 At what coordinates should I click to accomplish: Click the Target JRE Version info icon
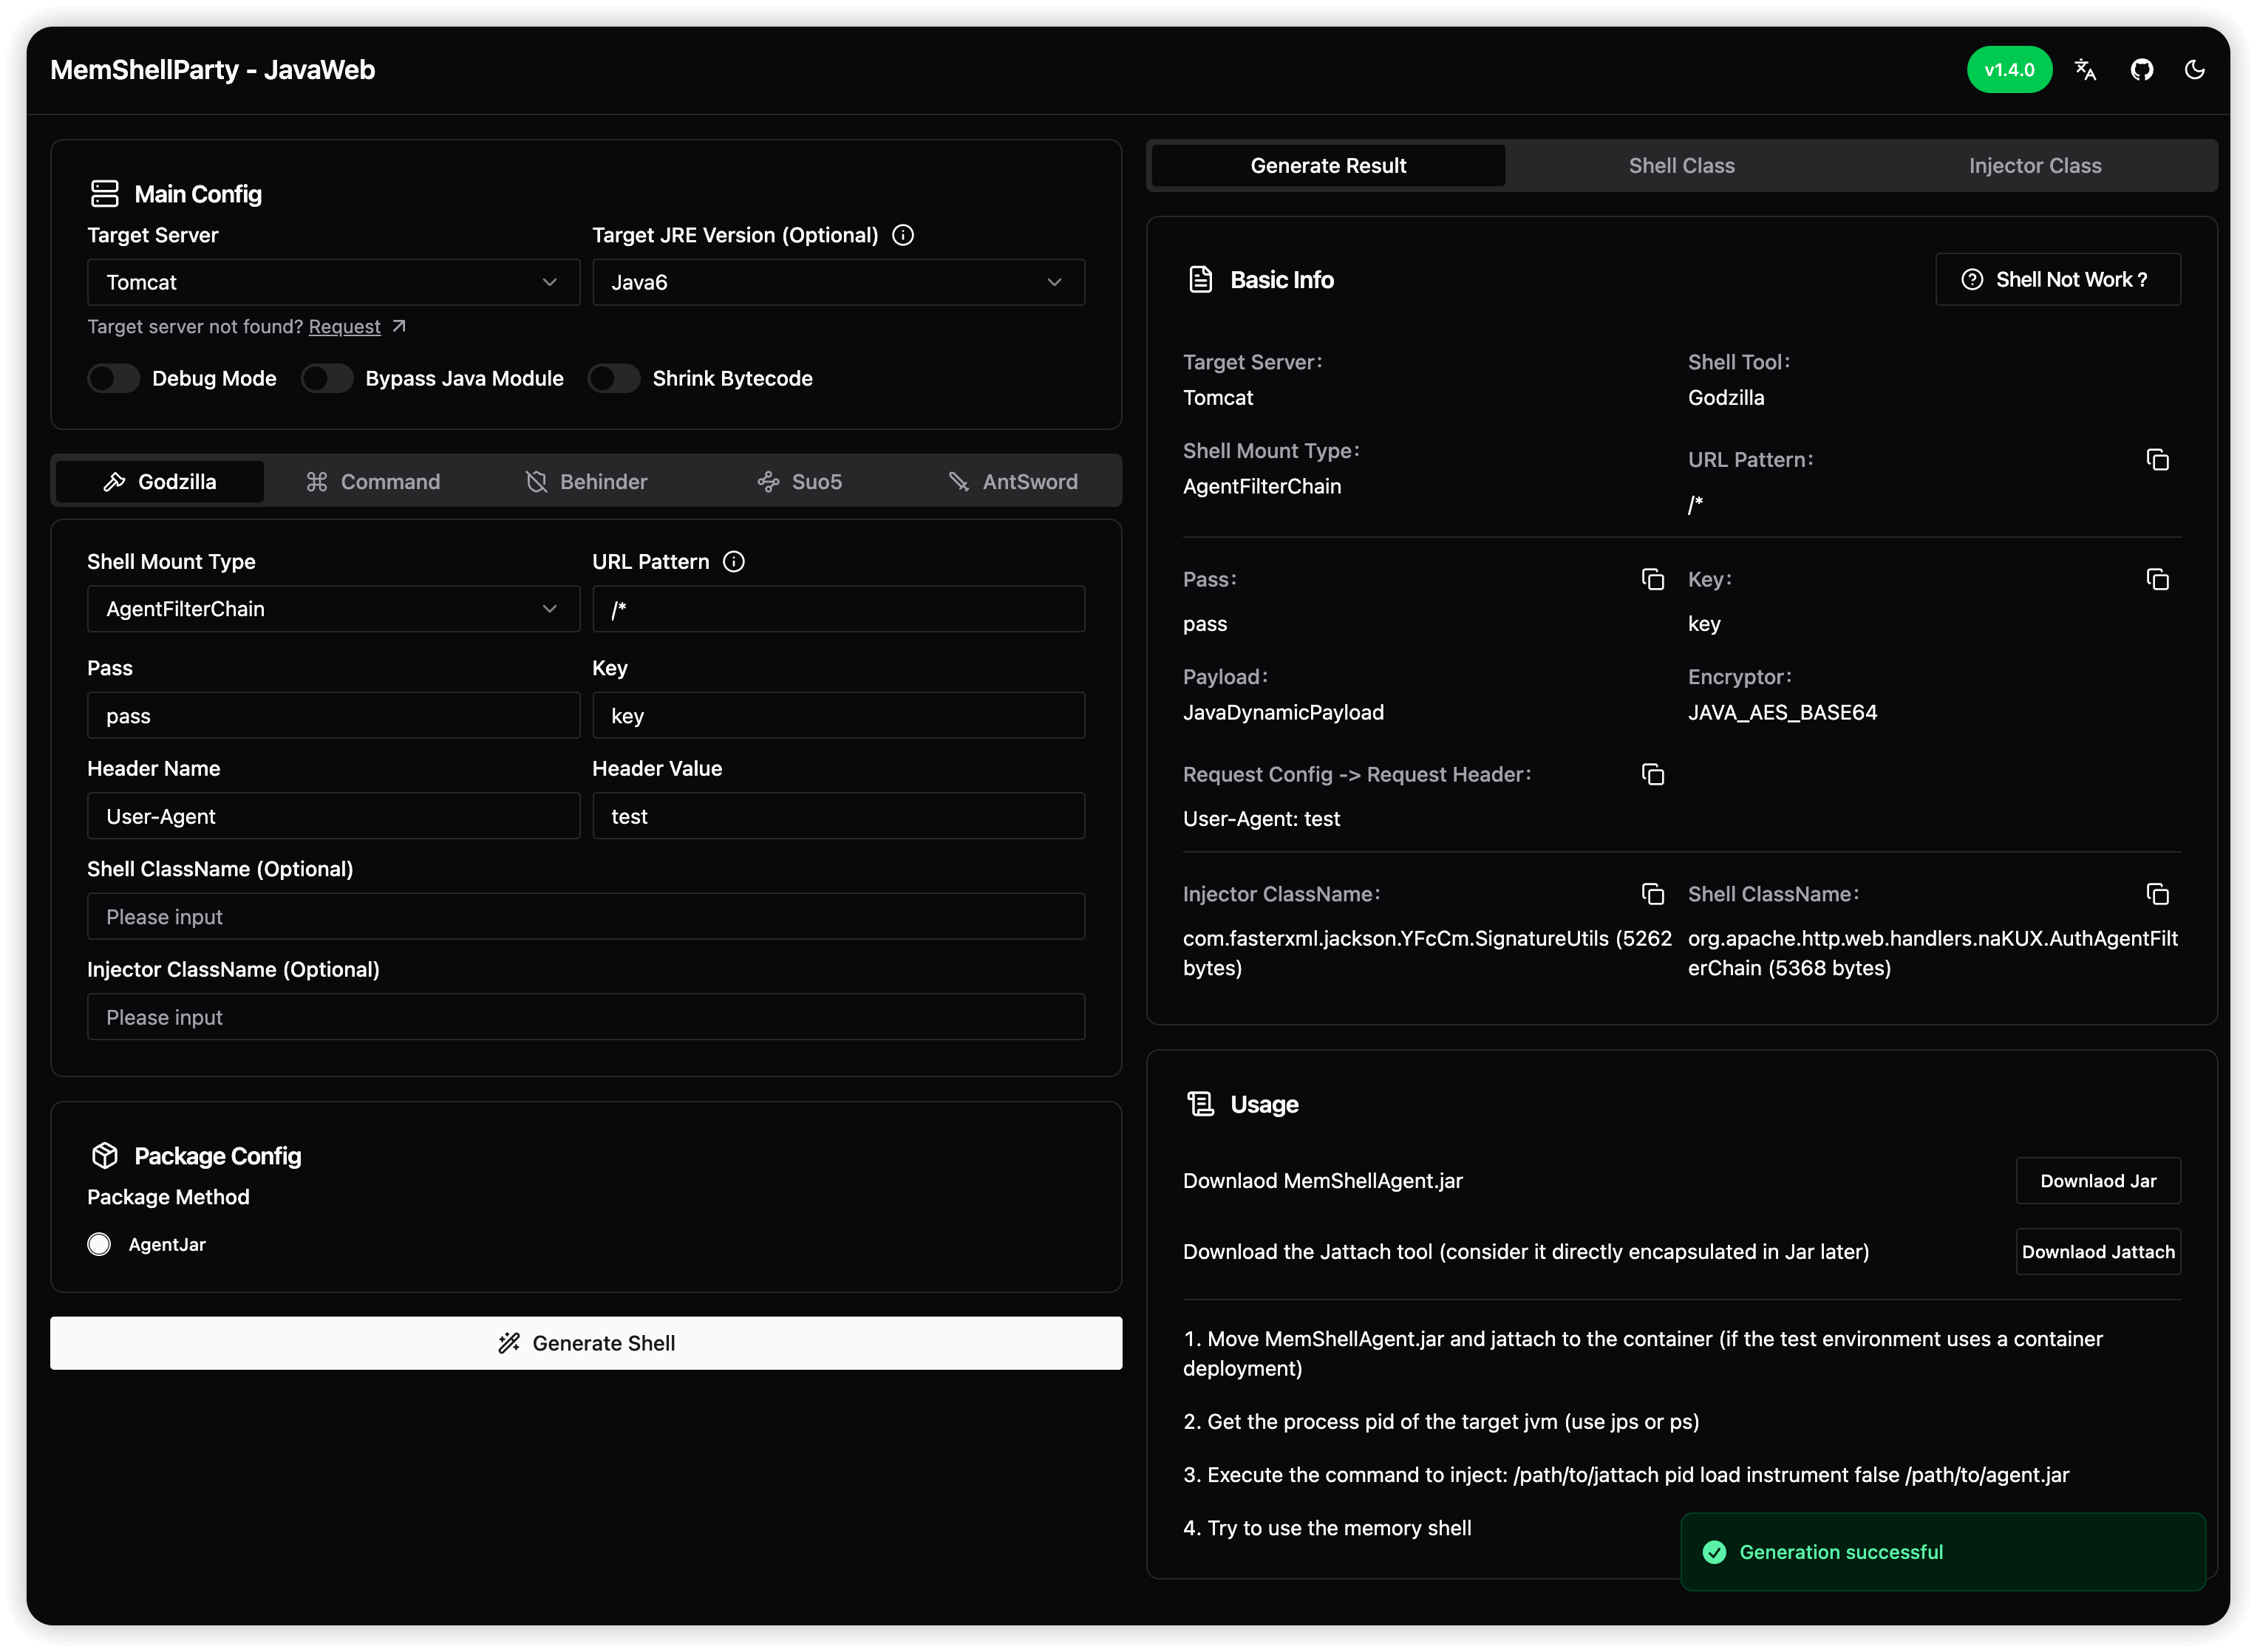(x=903, y=235)
